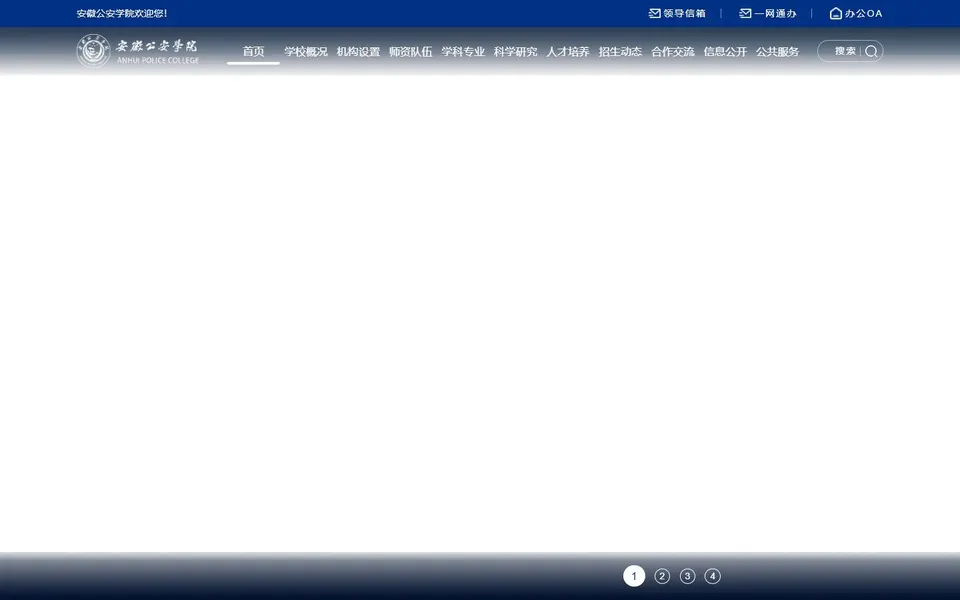This screenshot has height=600, width=960.
Task: Click the 安徽公安学院欢迎您! welcome text
Action: click(122, 13)
